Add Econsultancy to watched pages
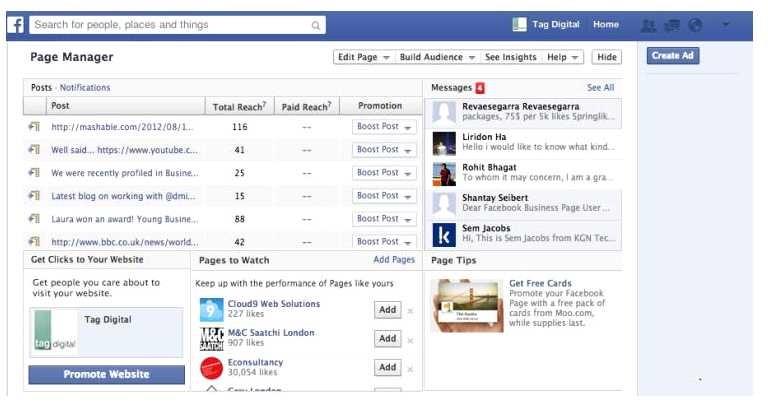The height and width of the screenshot is (401, 768). [x=387, y=367]
